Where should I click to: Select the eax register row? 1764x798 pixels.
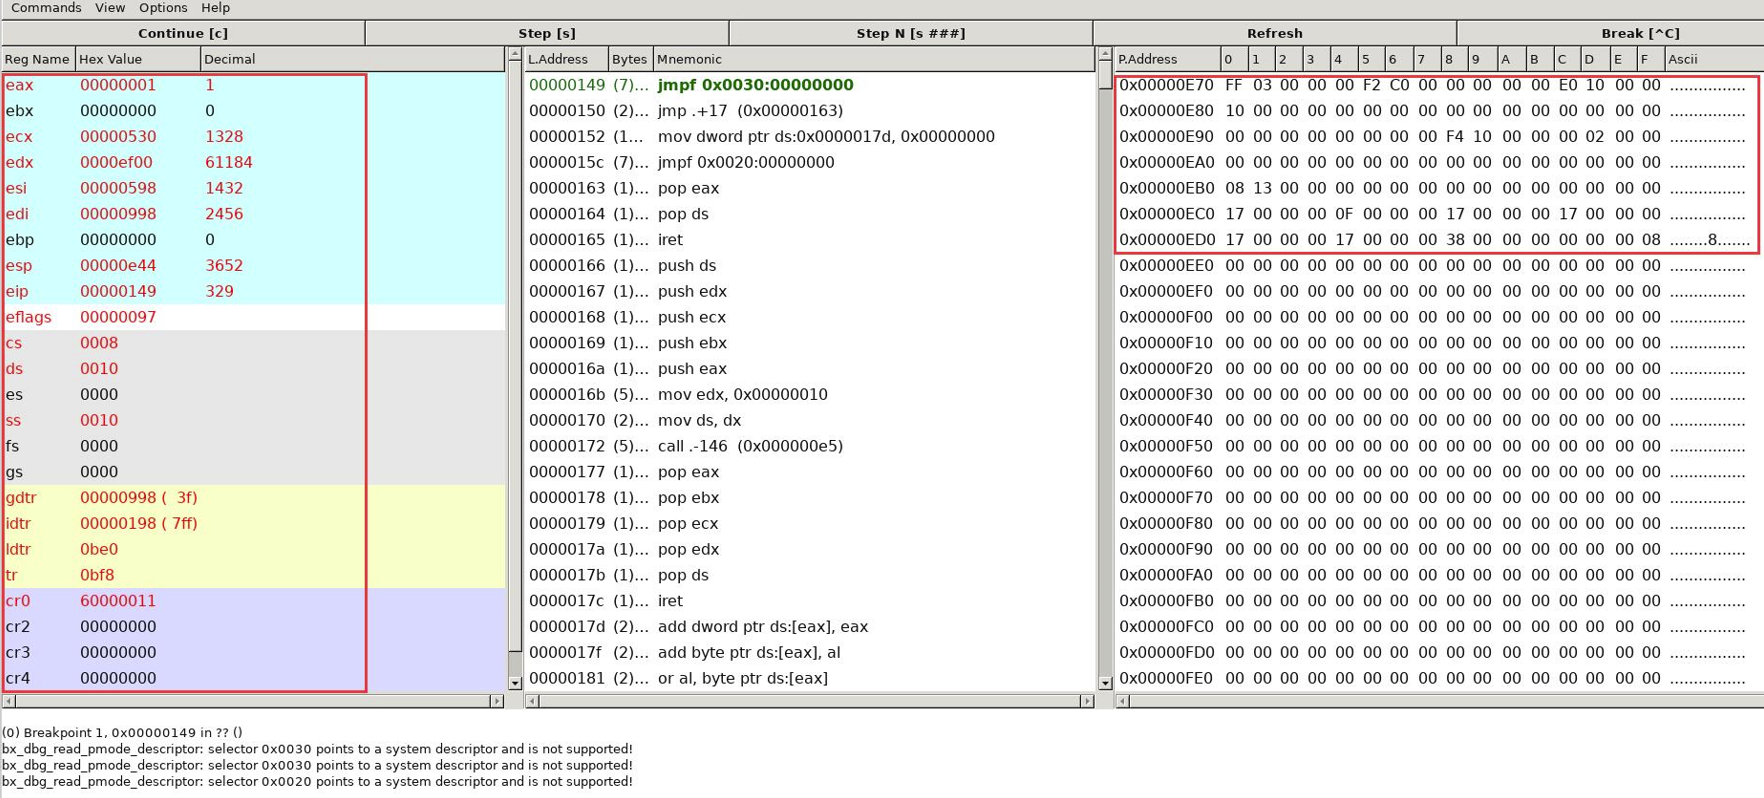pos(253,85)
